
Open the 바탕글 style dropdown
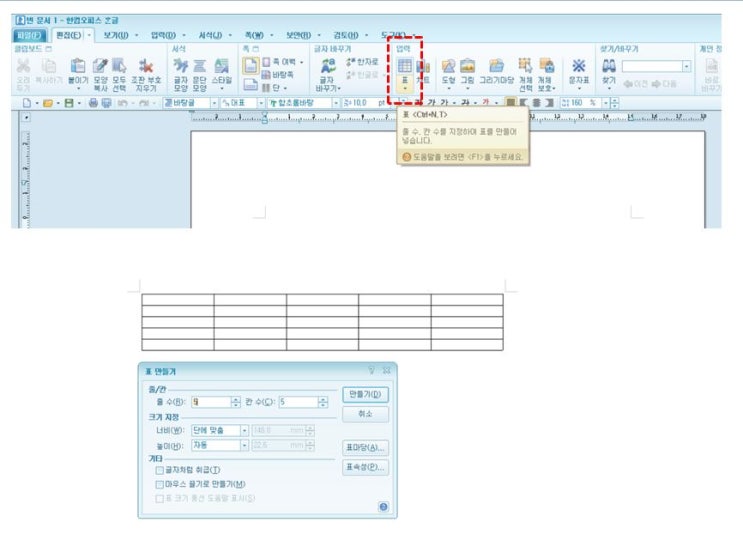(214, 103)
